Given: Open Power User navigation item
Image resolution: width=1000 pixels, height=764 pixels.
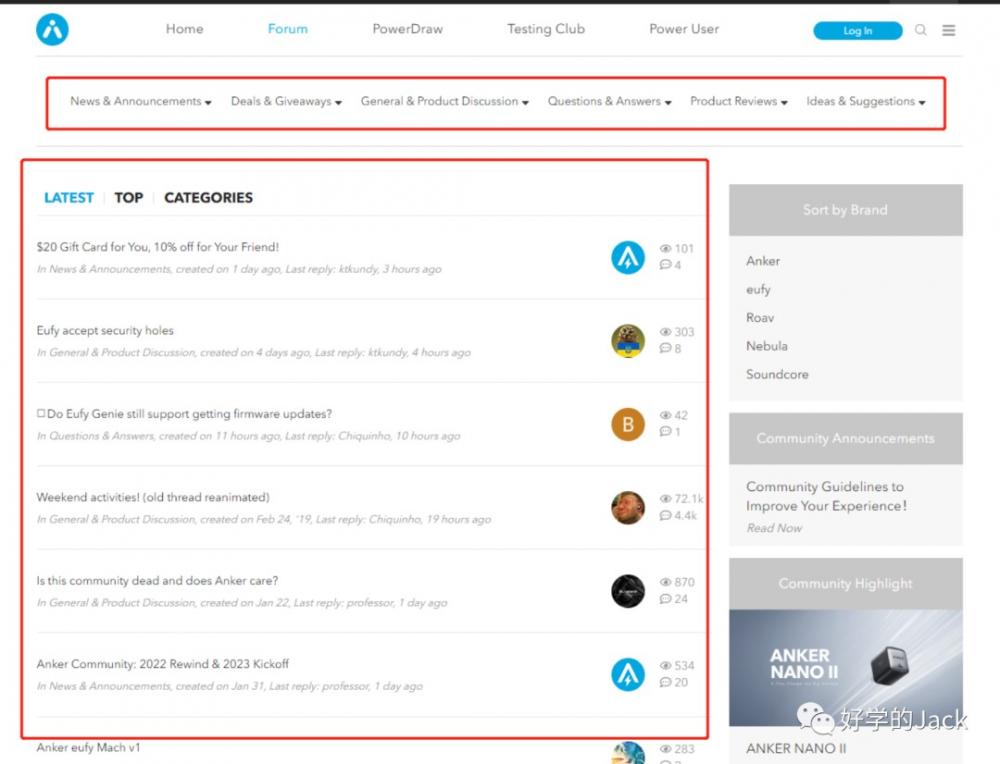Looking at the screenshot, I should 684,29.
